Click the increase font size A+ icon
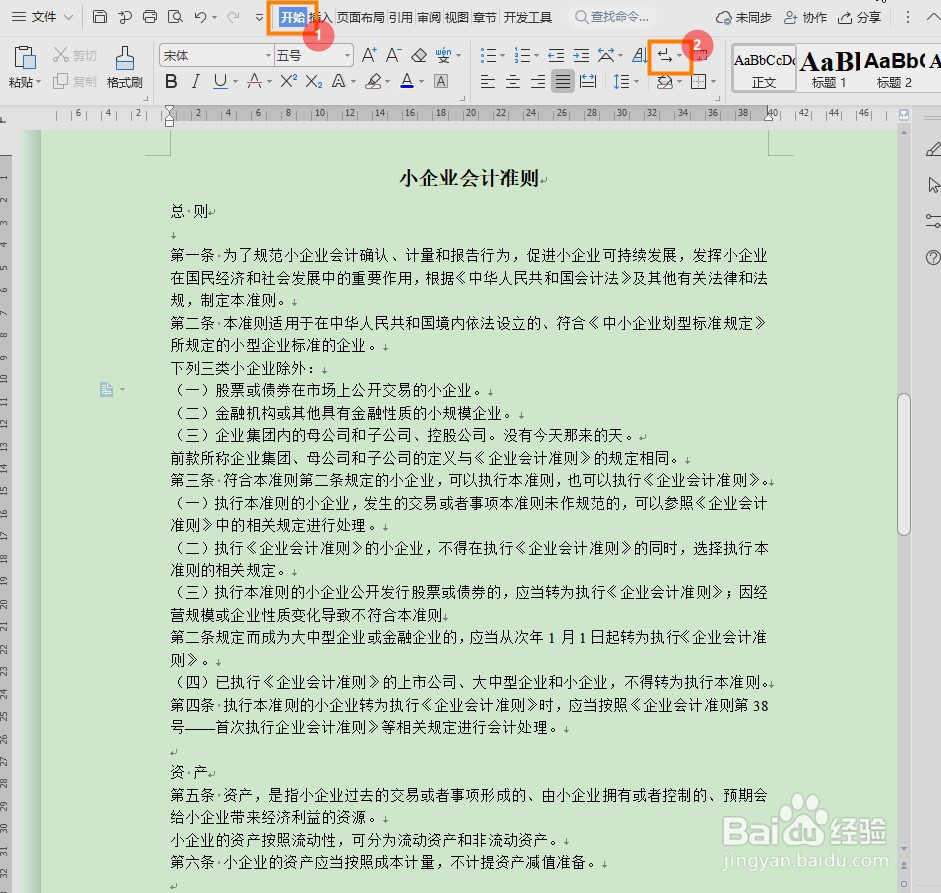This screenshot has height=893, width=941. (369, 55)
